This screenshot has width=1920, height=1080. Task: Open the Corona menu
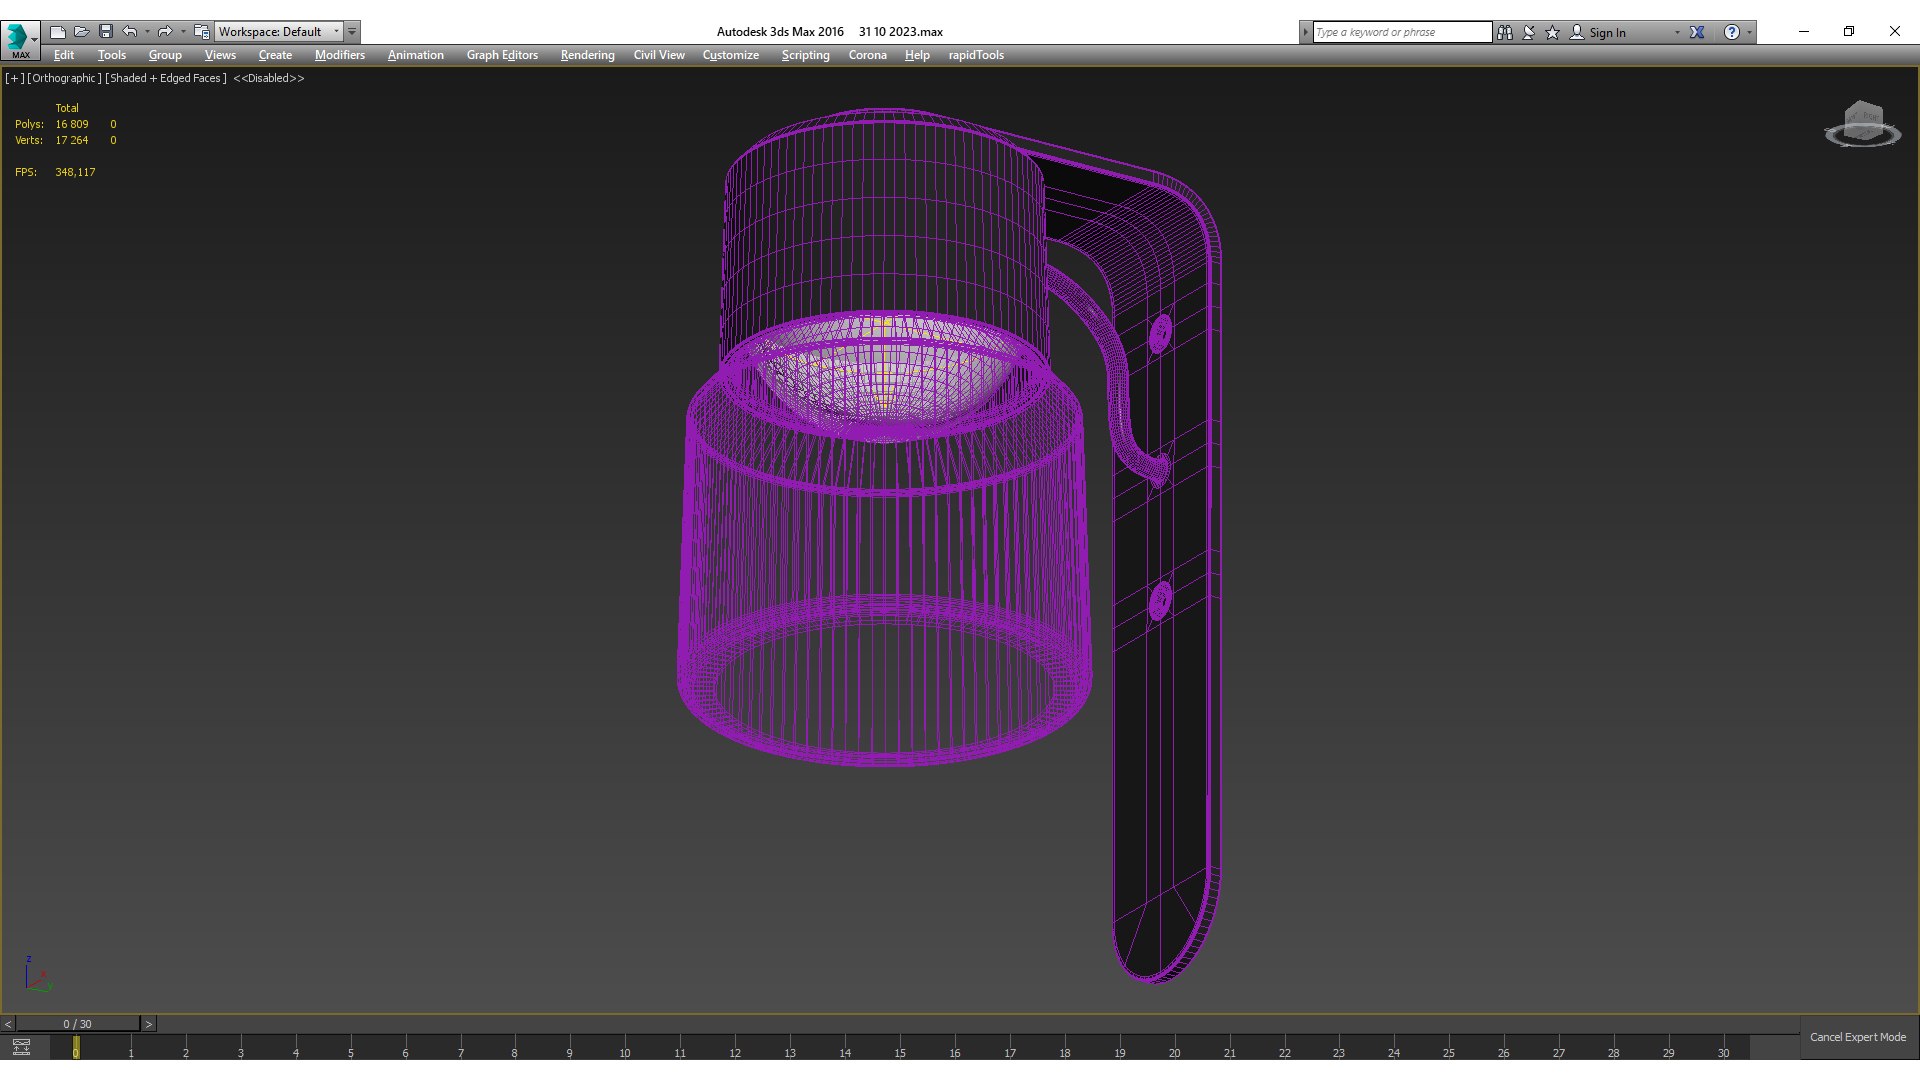click(x=867, y=55)
